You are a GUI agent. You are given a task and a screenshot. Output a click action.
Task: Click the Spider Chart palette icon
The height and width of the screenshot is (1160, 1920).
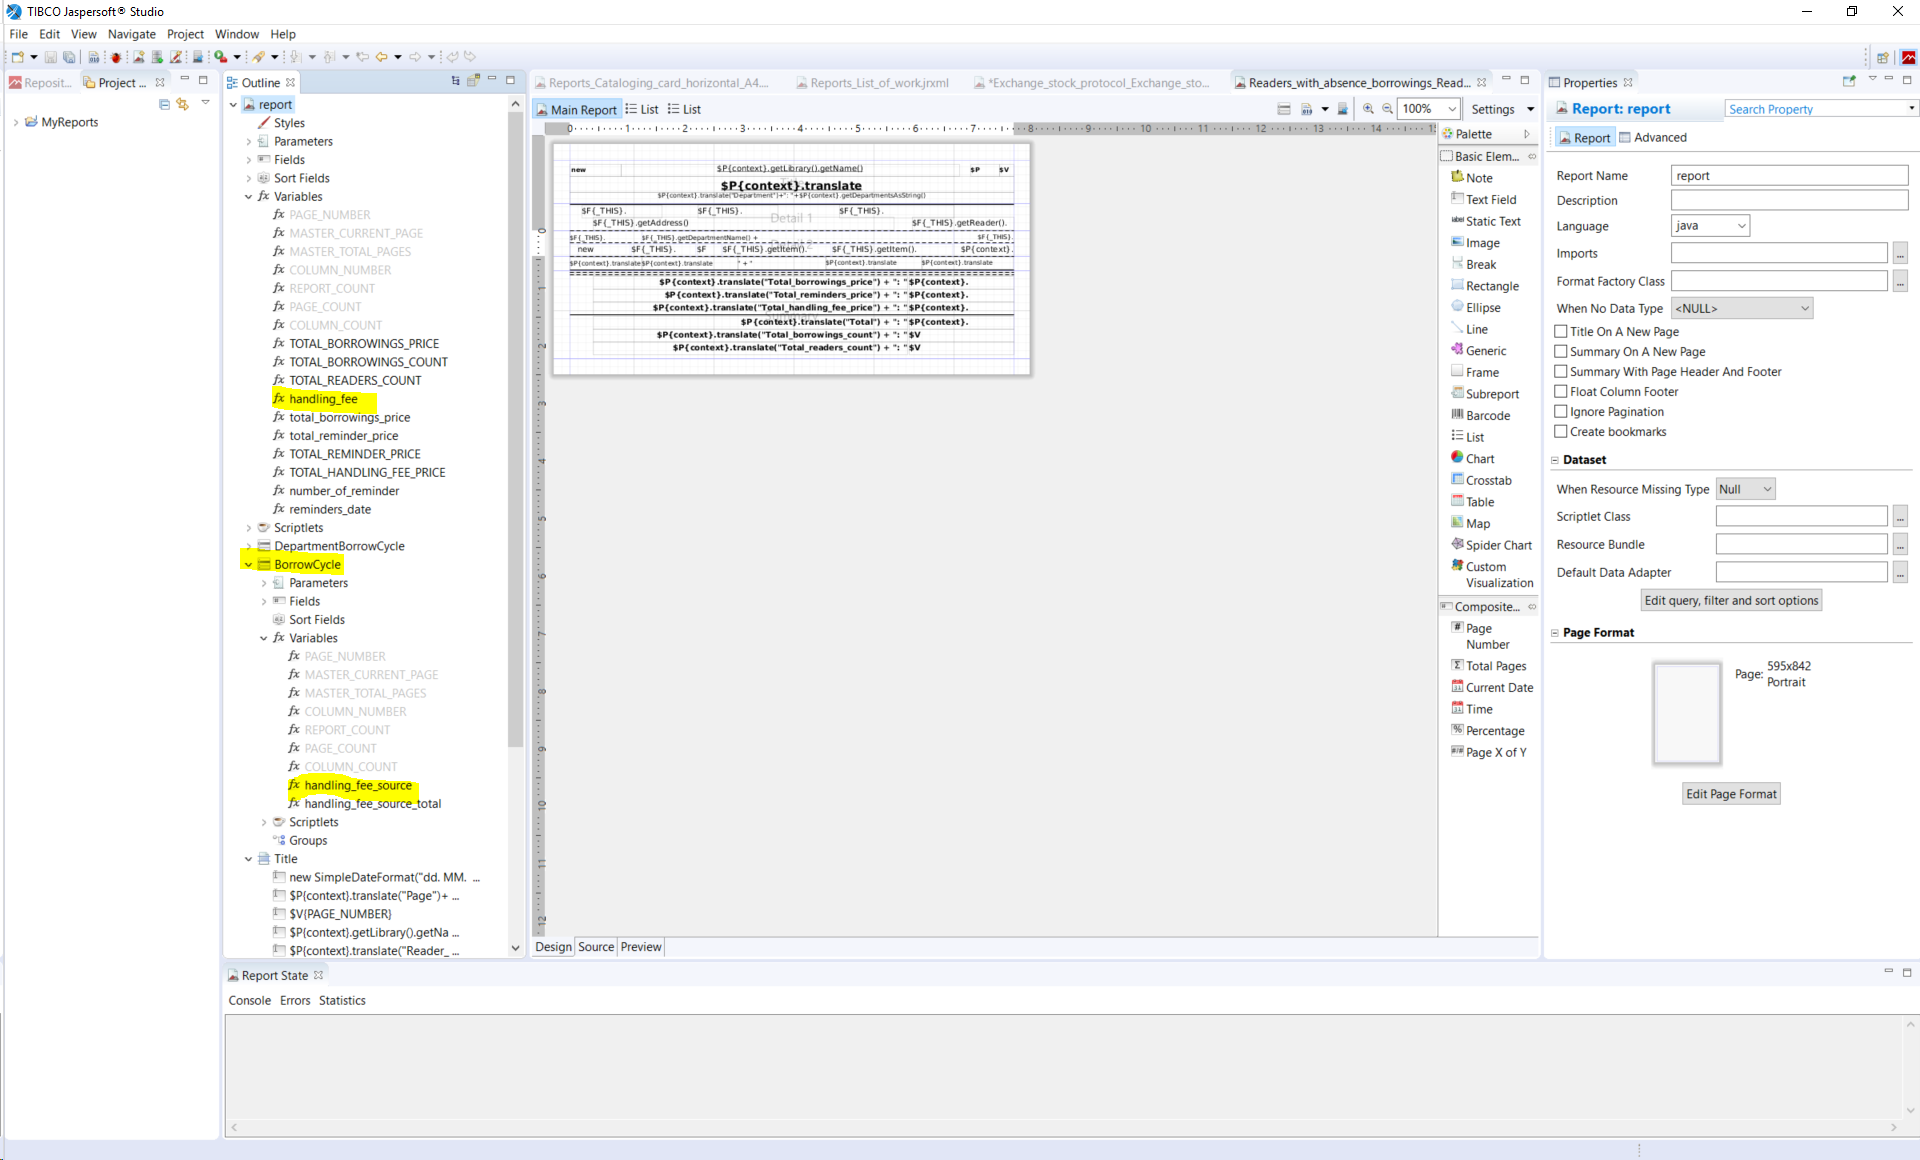click(x=1497, y=546)
